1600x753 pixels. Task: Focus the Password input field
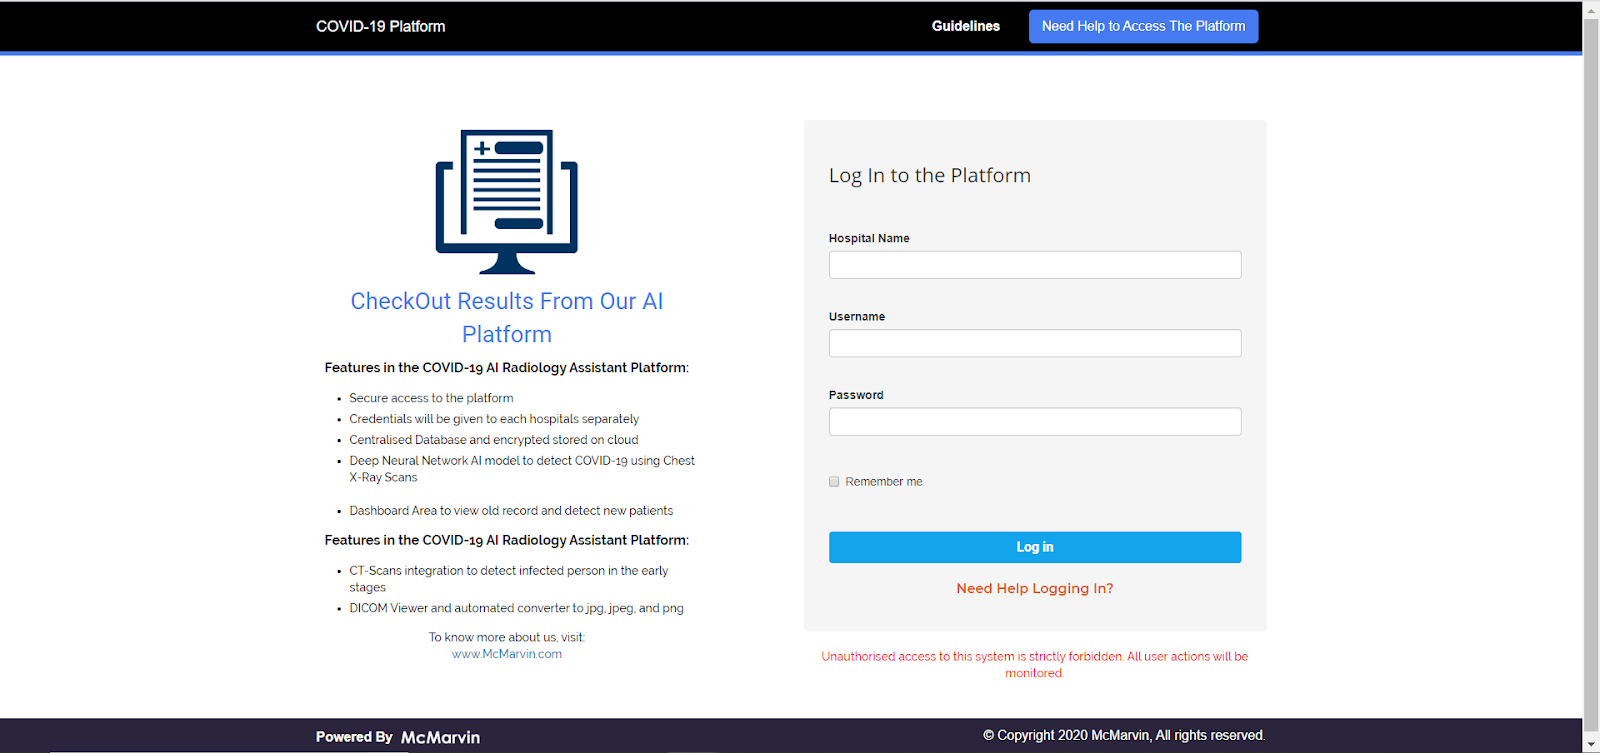tap(1035, 421)
